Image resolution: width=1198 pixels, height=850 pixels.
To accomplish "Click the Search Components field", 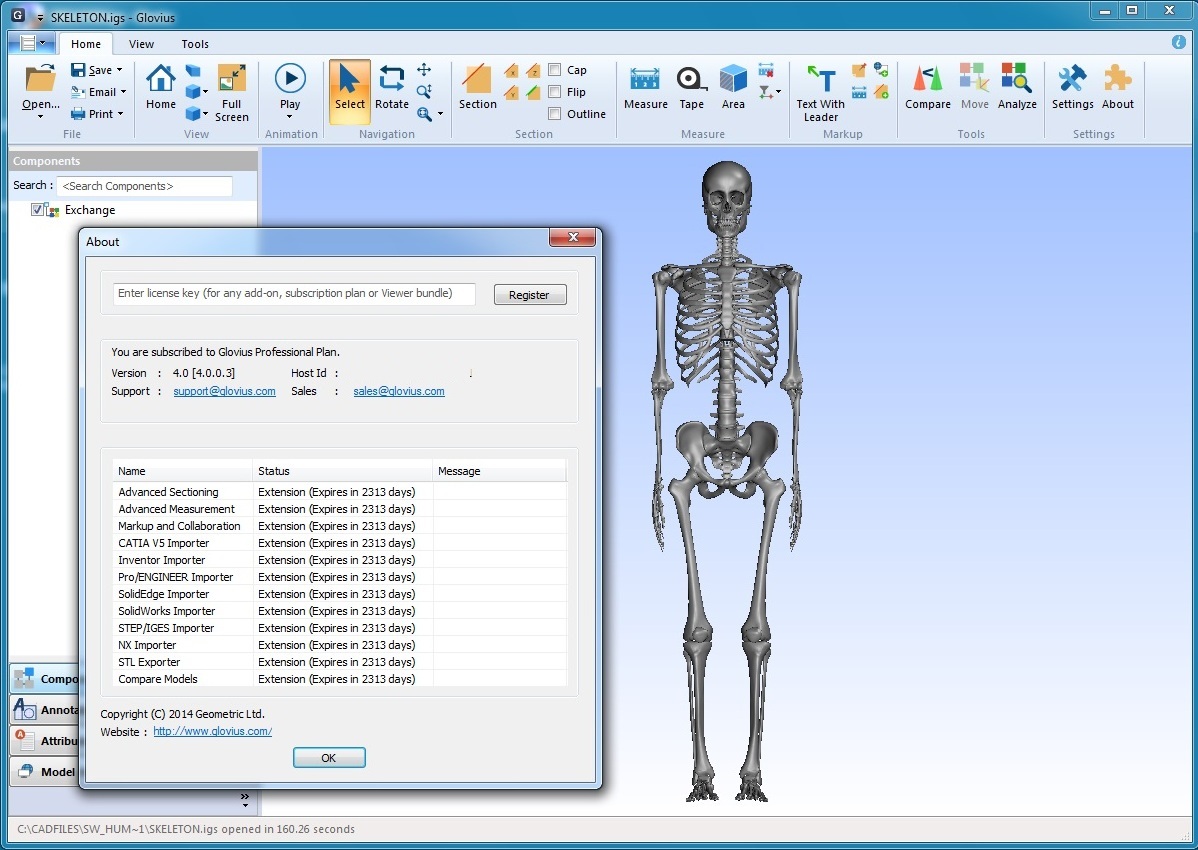I will pos(144,186).
